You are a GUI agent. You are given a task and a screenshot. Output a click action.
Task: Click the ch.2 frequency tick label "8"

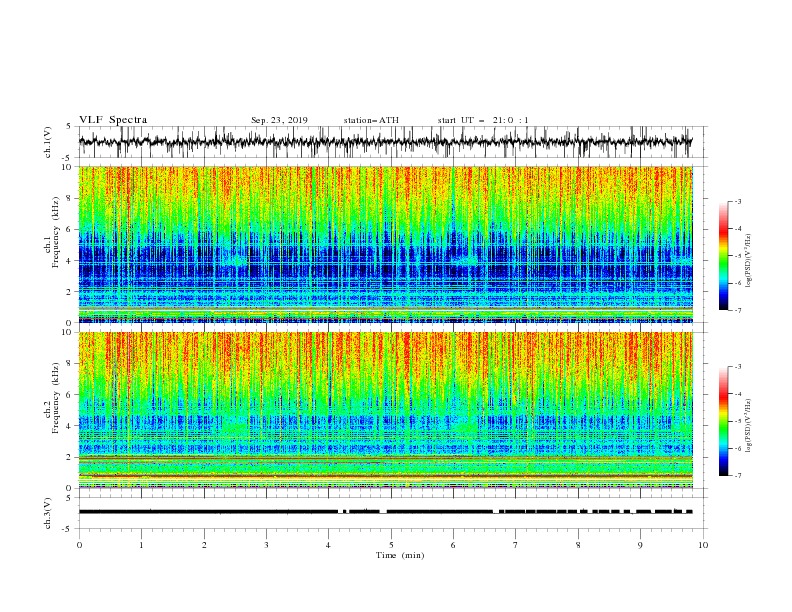coord(69,364)
